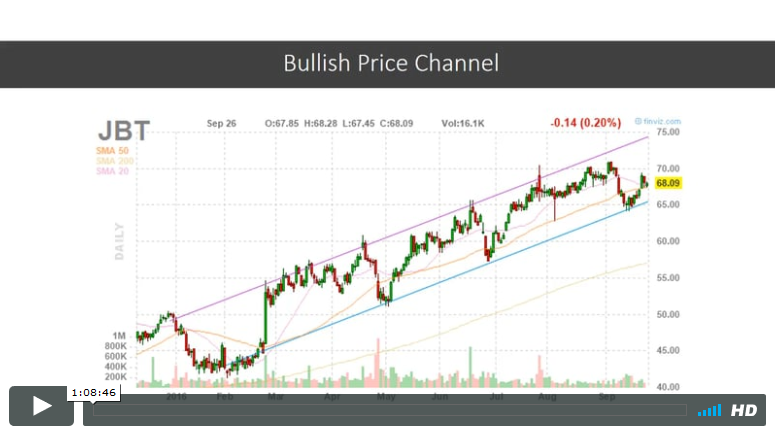The height and width of the screenshot is (436, 775).
Task: Click the Vol:16.1K volume readout
Action: point(463,123)
